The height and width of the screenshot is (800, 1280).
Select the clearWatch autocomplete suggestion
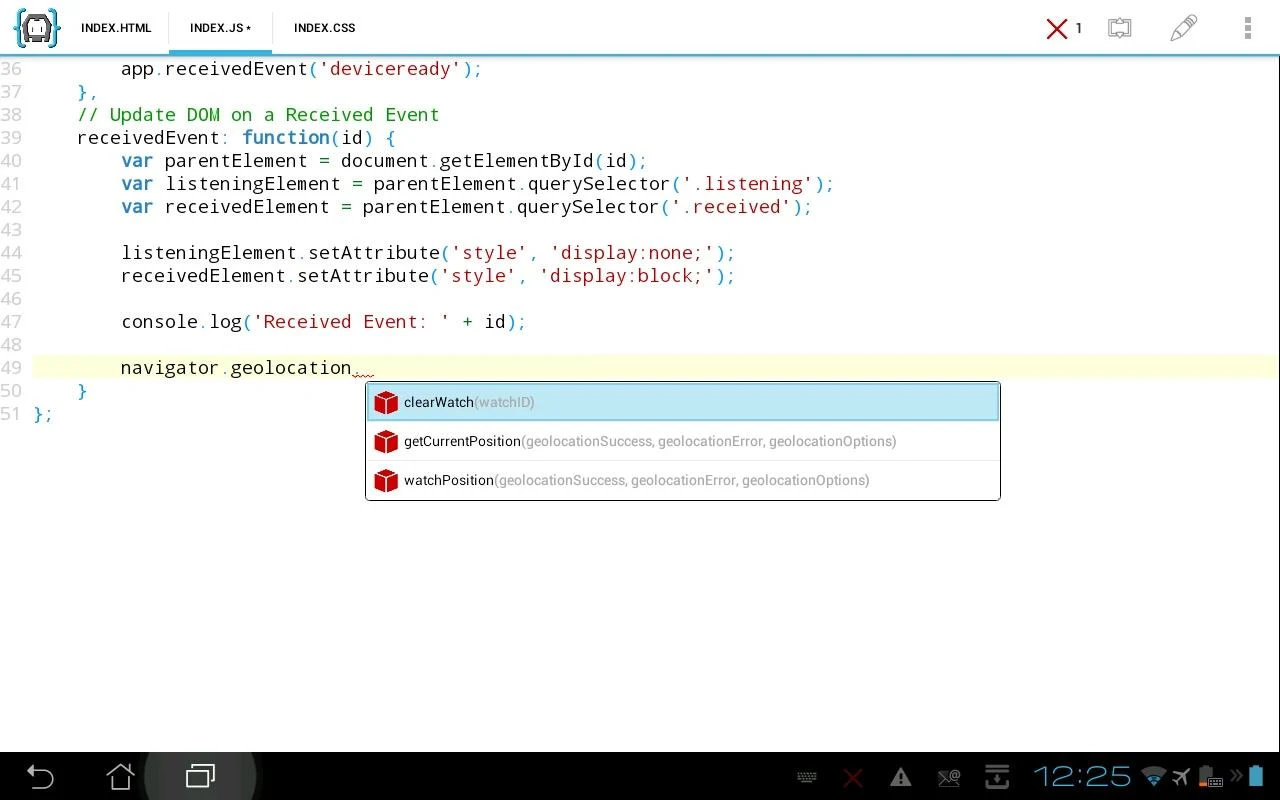click(683, 402)
